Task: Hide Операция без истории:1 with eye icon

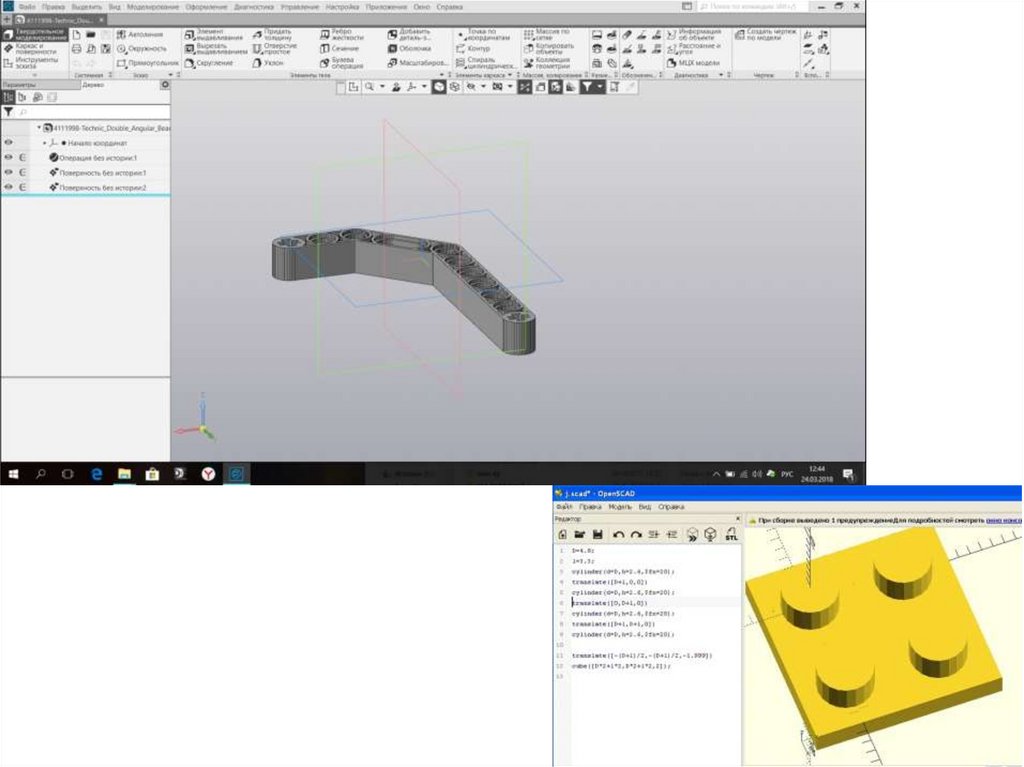Action: tap(8, 158)
